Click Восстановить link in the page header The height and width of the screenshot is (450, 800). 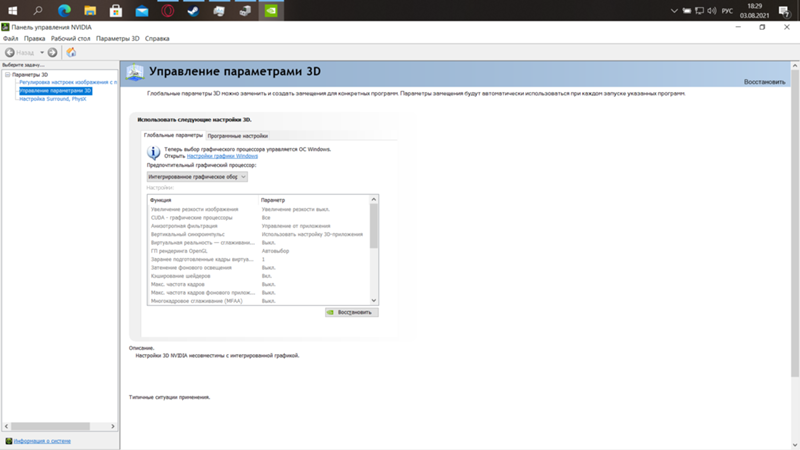click(x=764, y=82)
